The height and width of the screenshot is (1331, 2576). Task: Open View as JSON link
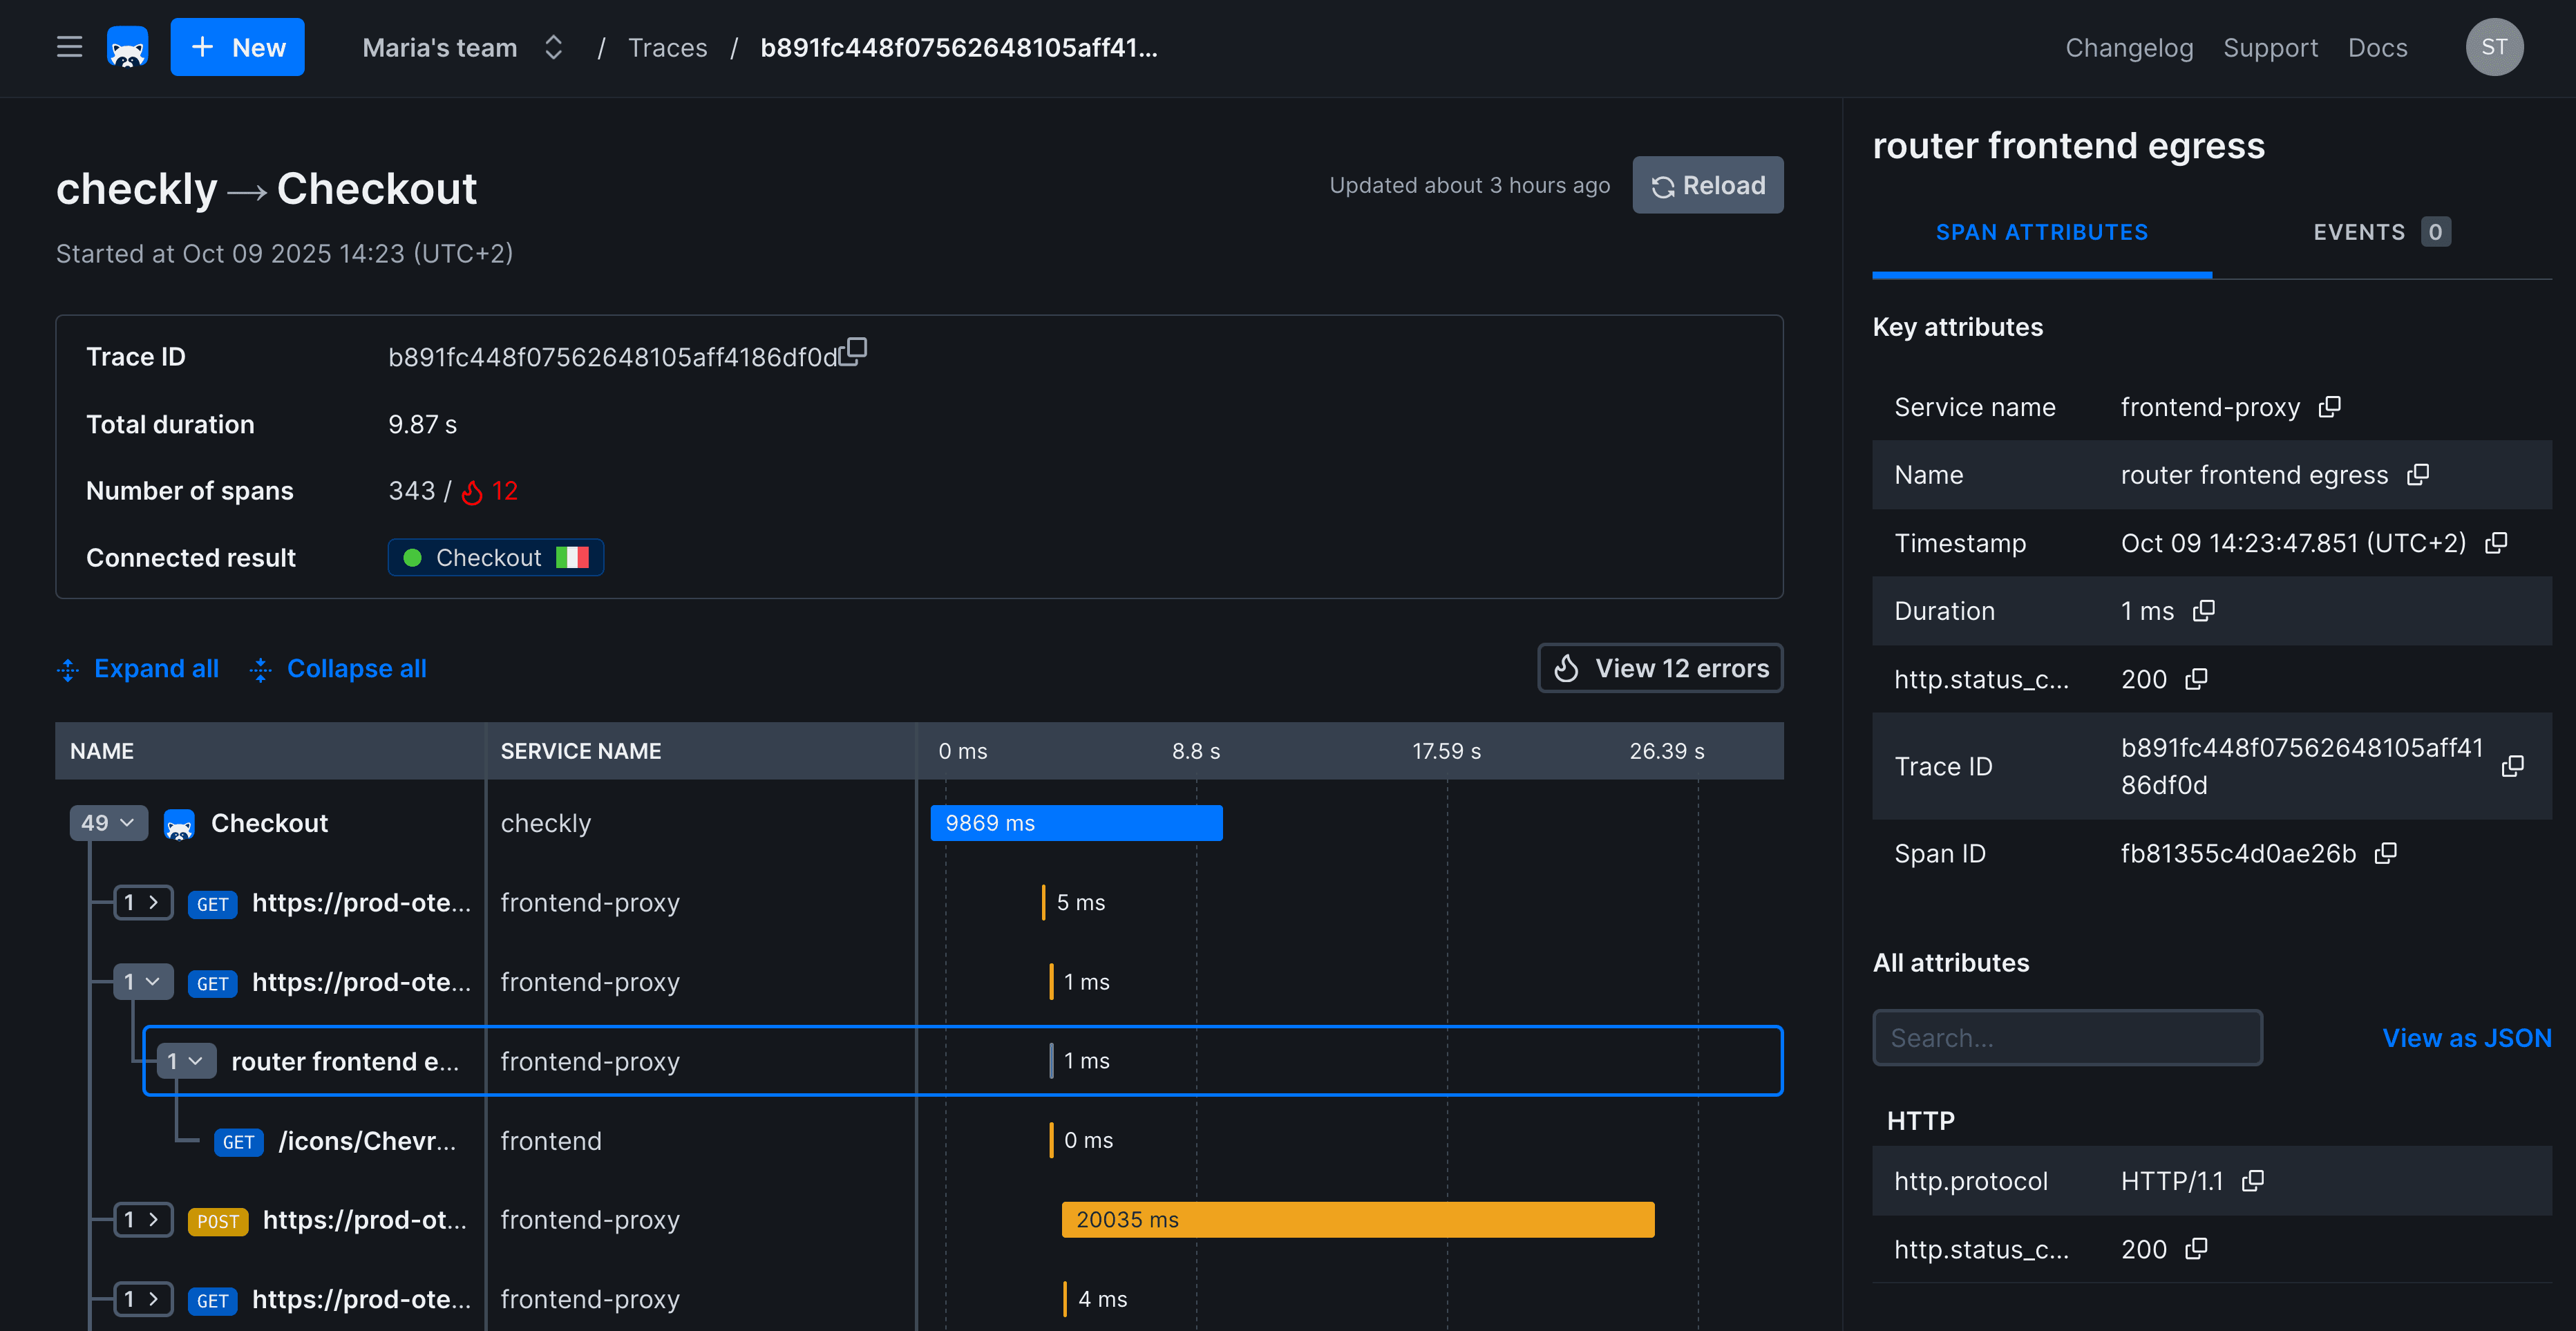click(x=2466, y=1038)
